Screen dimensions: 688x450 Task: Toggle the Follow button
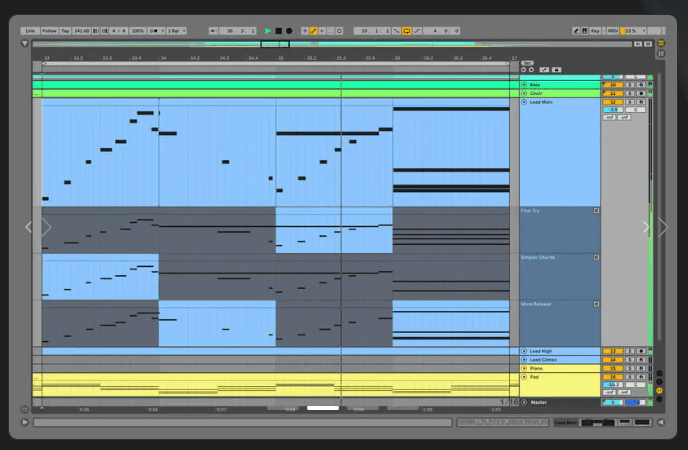pyautogui.click(x=49, y=31)
